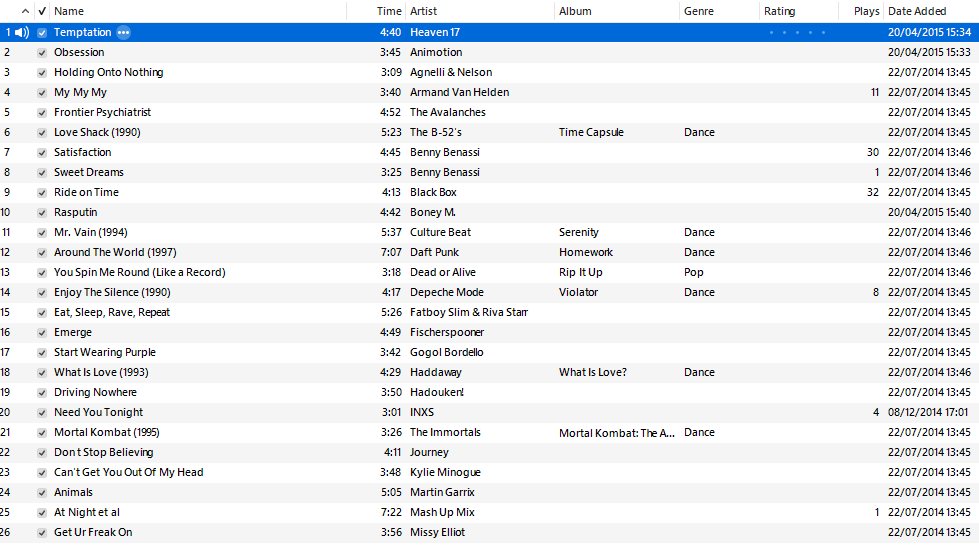The image size is (979, 545).
Task: Select the track Emerge
Action: (73, 332)
